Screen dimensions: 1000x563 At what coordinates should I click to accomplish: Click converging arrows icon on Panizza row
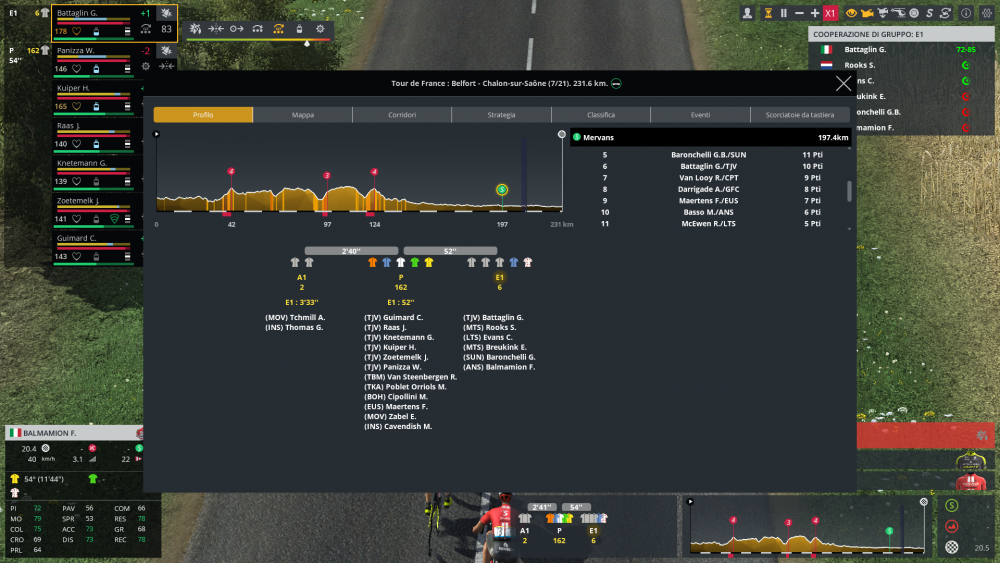click(x=166, y=66)
